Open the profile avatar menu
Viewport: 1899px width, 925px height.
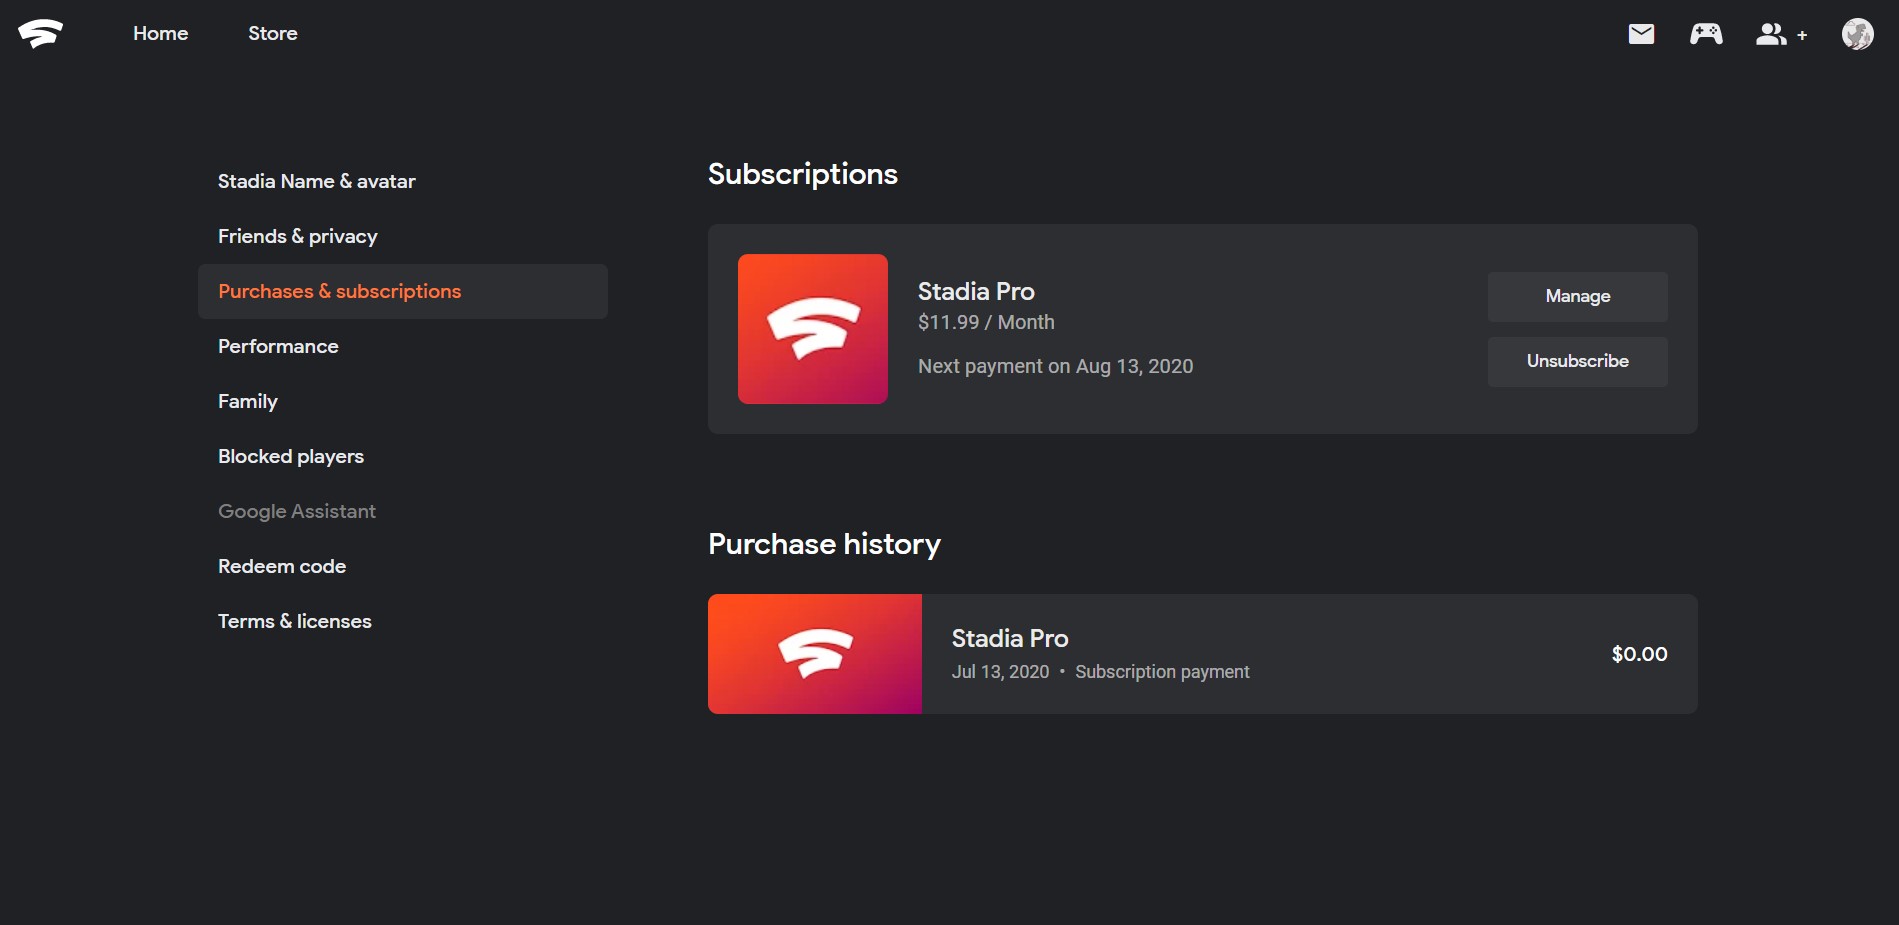1857,34
